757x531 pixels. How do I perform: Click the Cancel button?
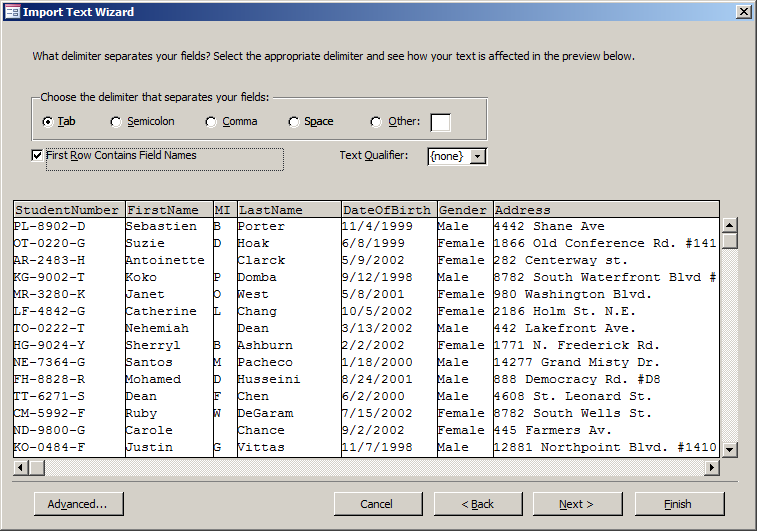[x=378, y=504]
